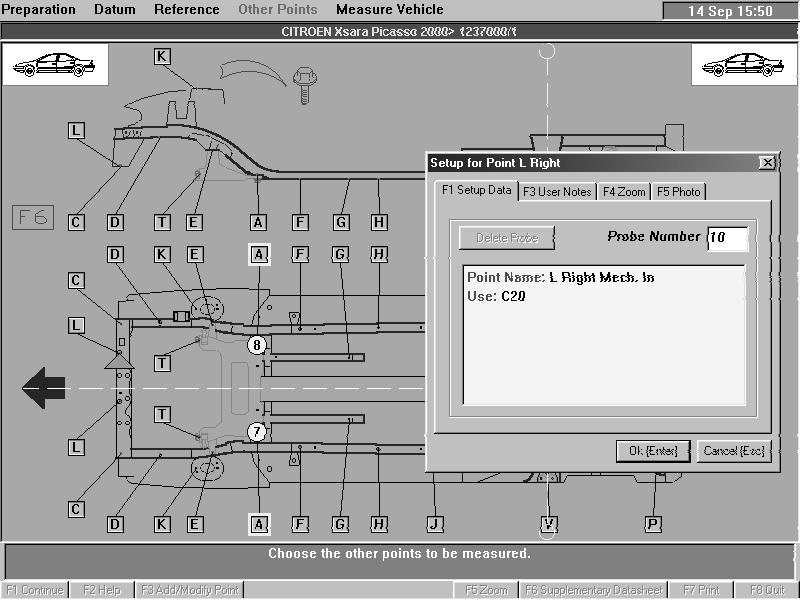Click the 14 Sep 15:50 clock display
Viewport: 800px width, 600px height.
pyautogui.click(x=730, y=11)
